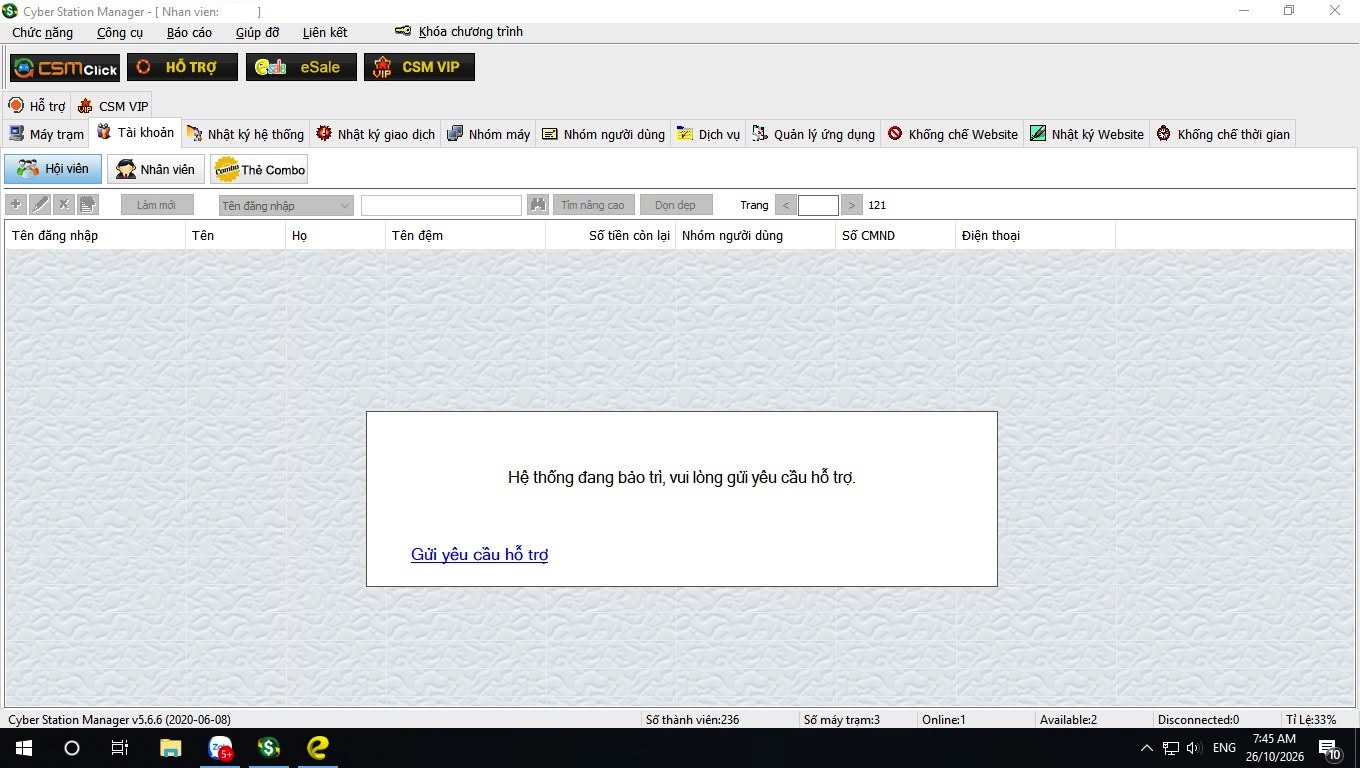1360x768 pixels.
Task: Click the Tìm nâng cao button
Action: point(593,205)
